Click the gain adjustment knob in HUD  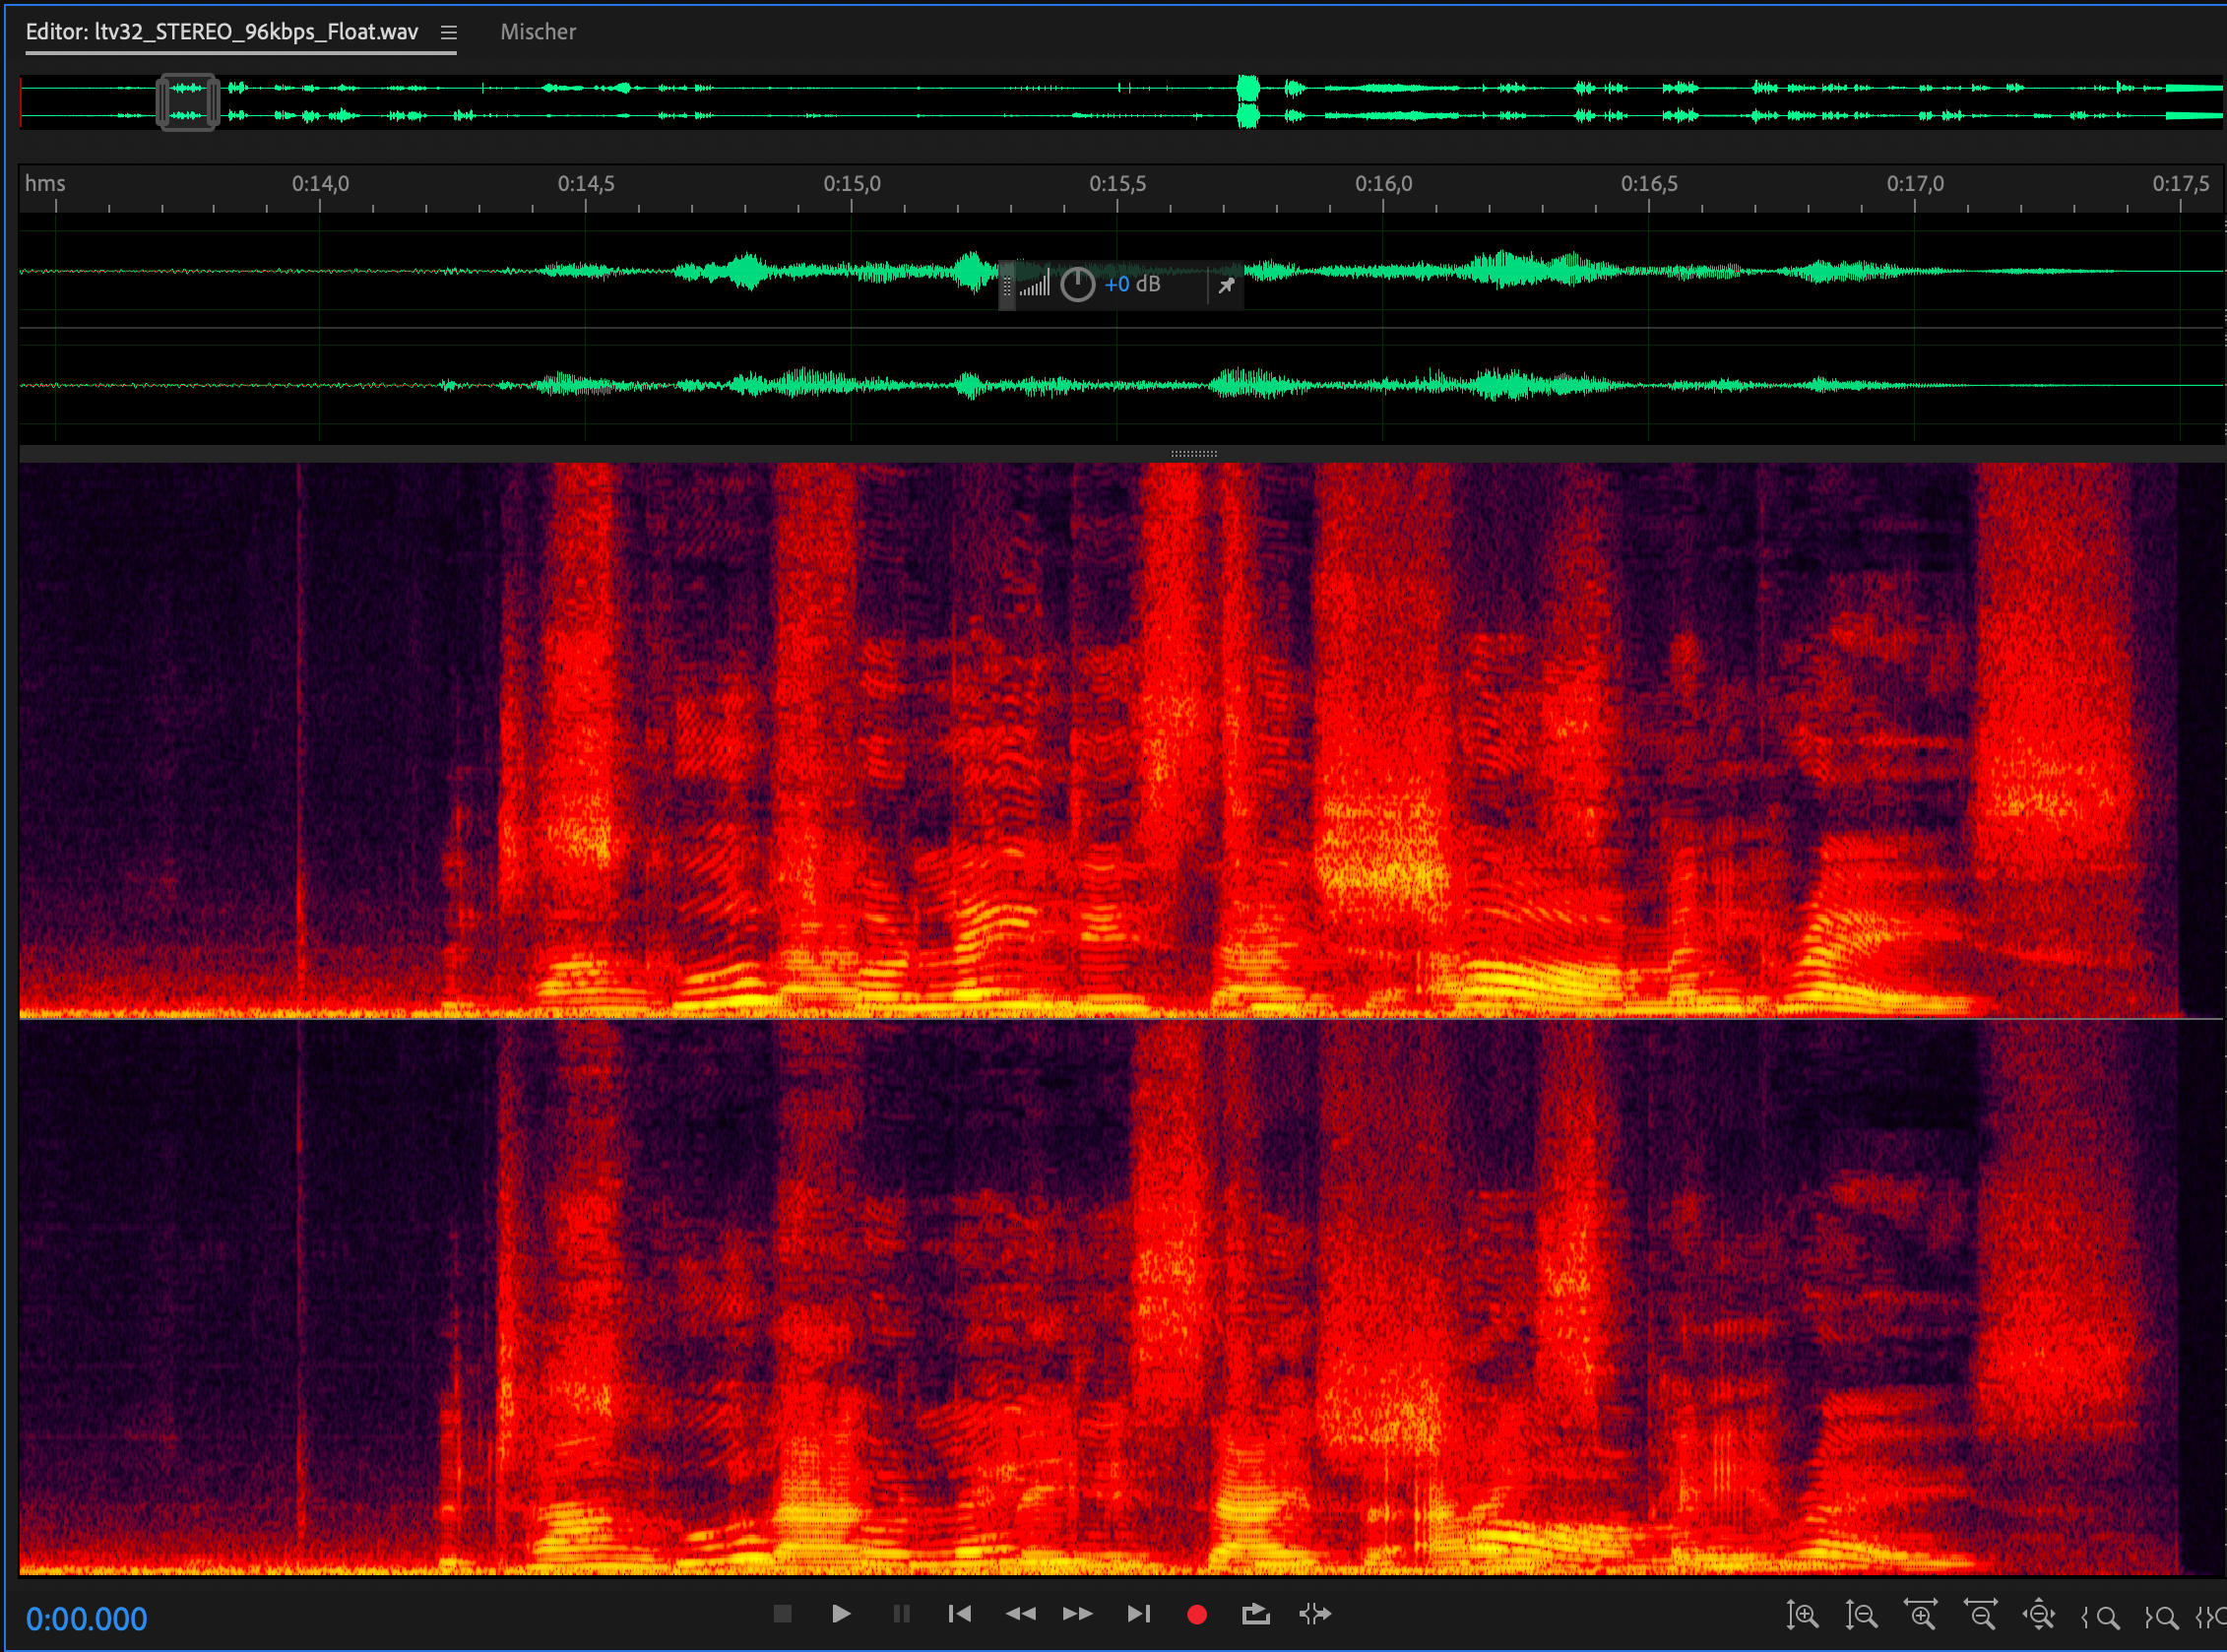point(1077,285)
